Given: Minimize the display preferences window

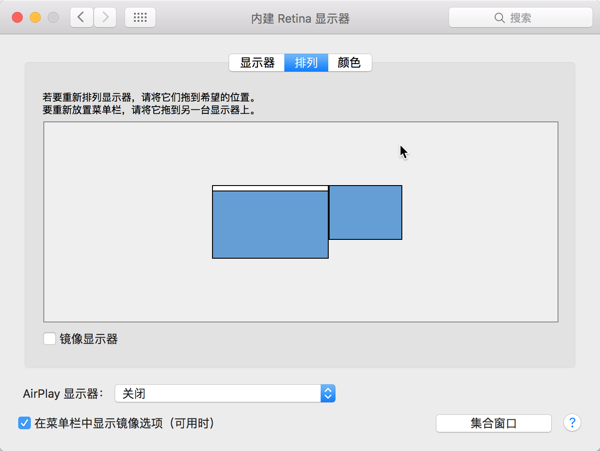Looking at the screenshot, I should pyautogui.click(x=34, y=18).
